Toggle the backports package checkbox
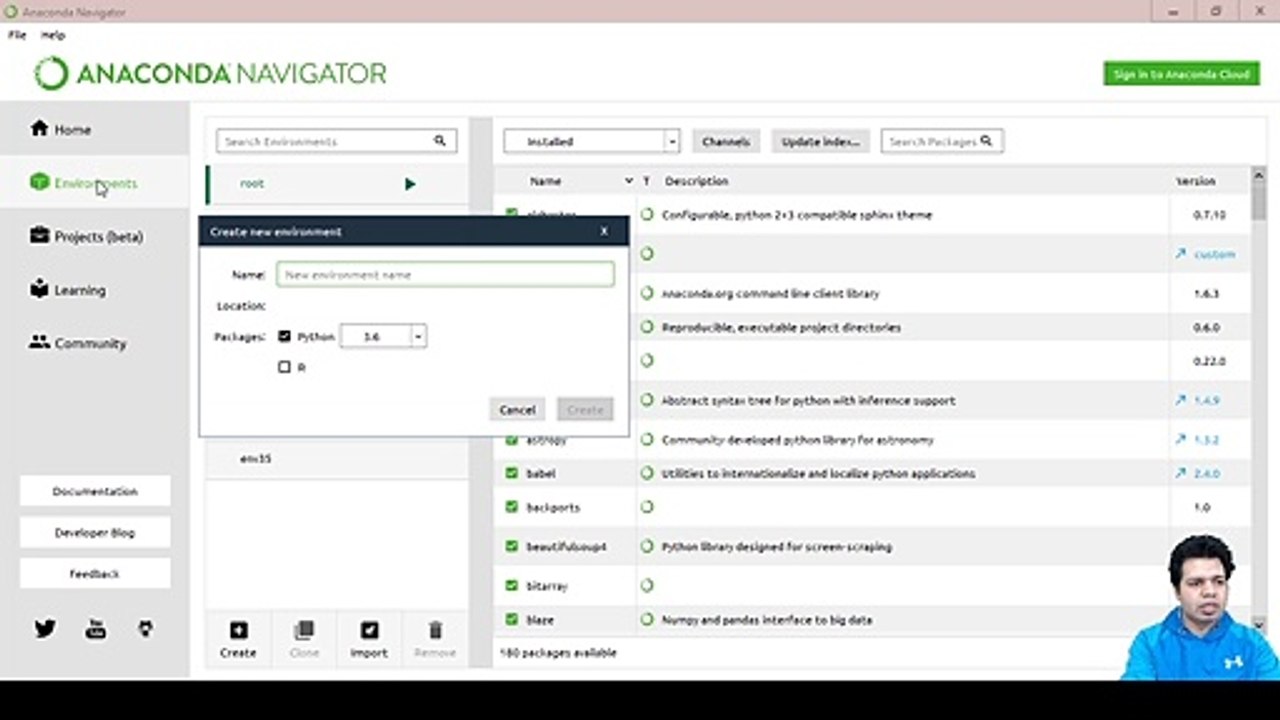The width and height of the screenshot is (1280, 720). 512,507
